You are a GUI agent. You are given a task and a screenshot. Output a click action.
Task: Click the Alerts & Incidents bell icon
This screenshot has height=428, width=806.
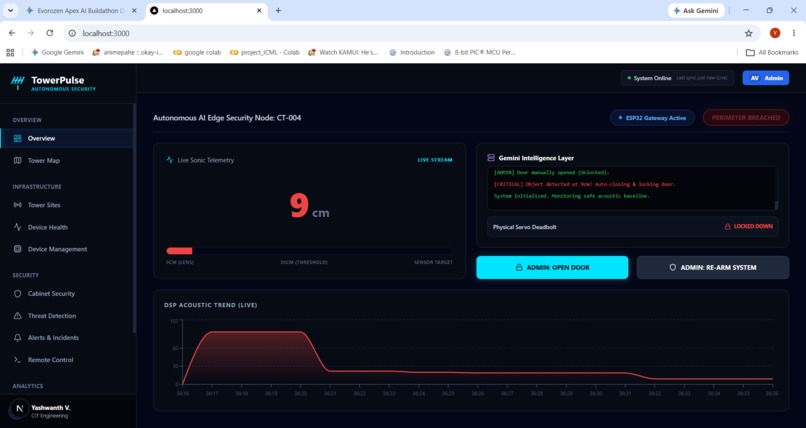click(x=17, y=338)
